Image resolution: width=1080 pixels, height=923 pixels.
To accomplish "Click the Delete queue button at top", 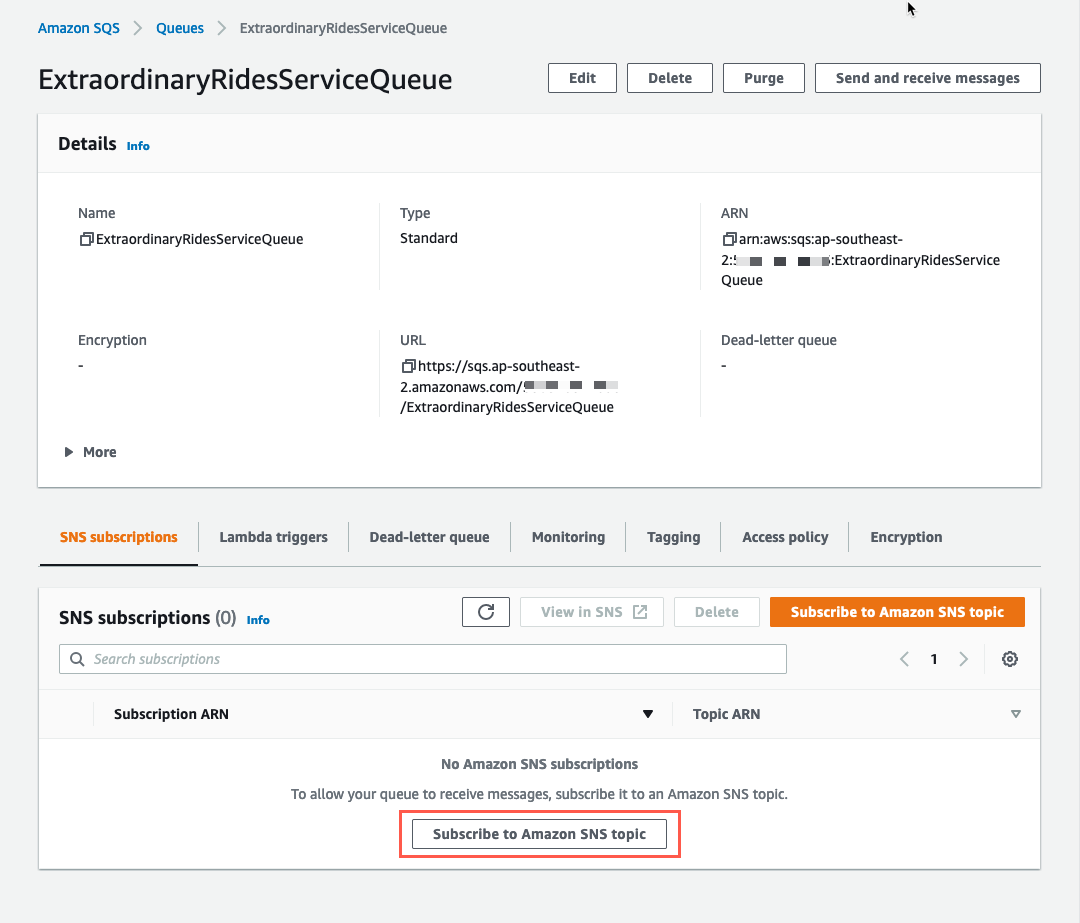I will (x=669, y=78).
